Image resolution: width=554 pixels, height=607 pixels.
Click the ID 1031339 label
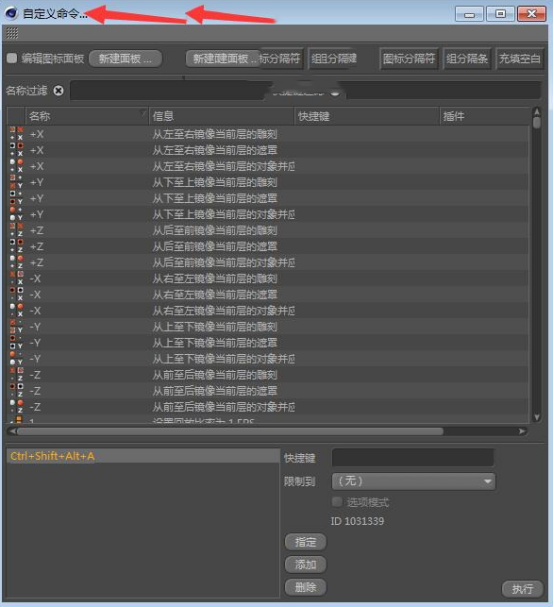click(x=357, y=521)
